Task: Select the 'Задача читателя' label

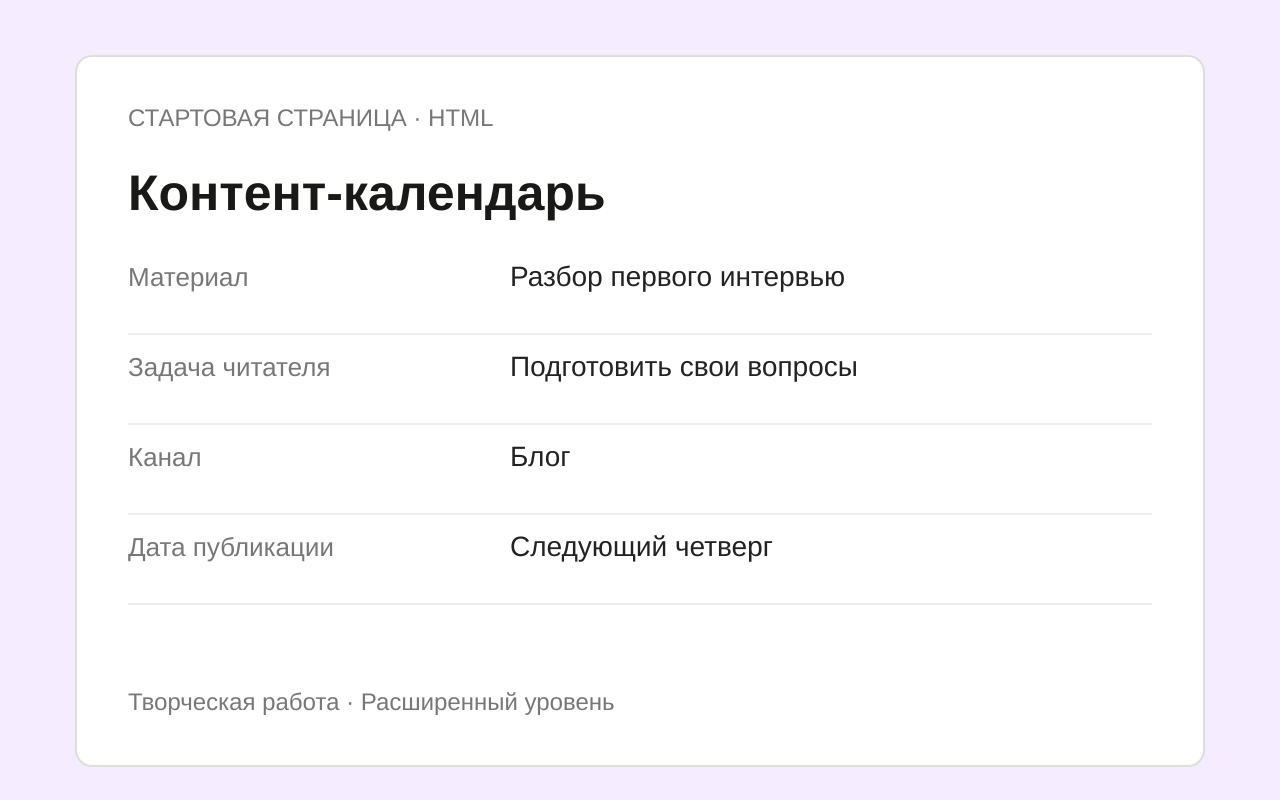Action: (229, 367)
